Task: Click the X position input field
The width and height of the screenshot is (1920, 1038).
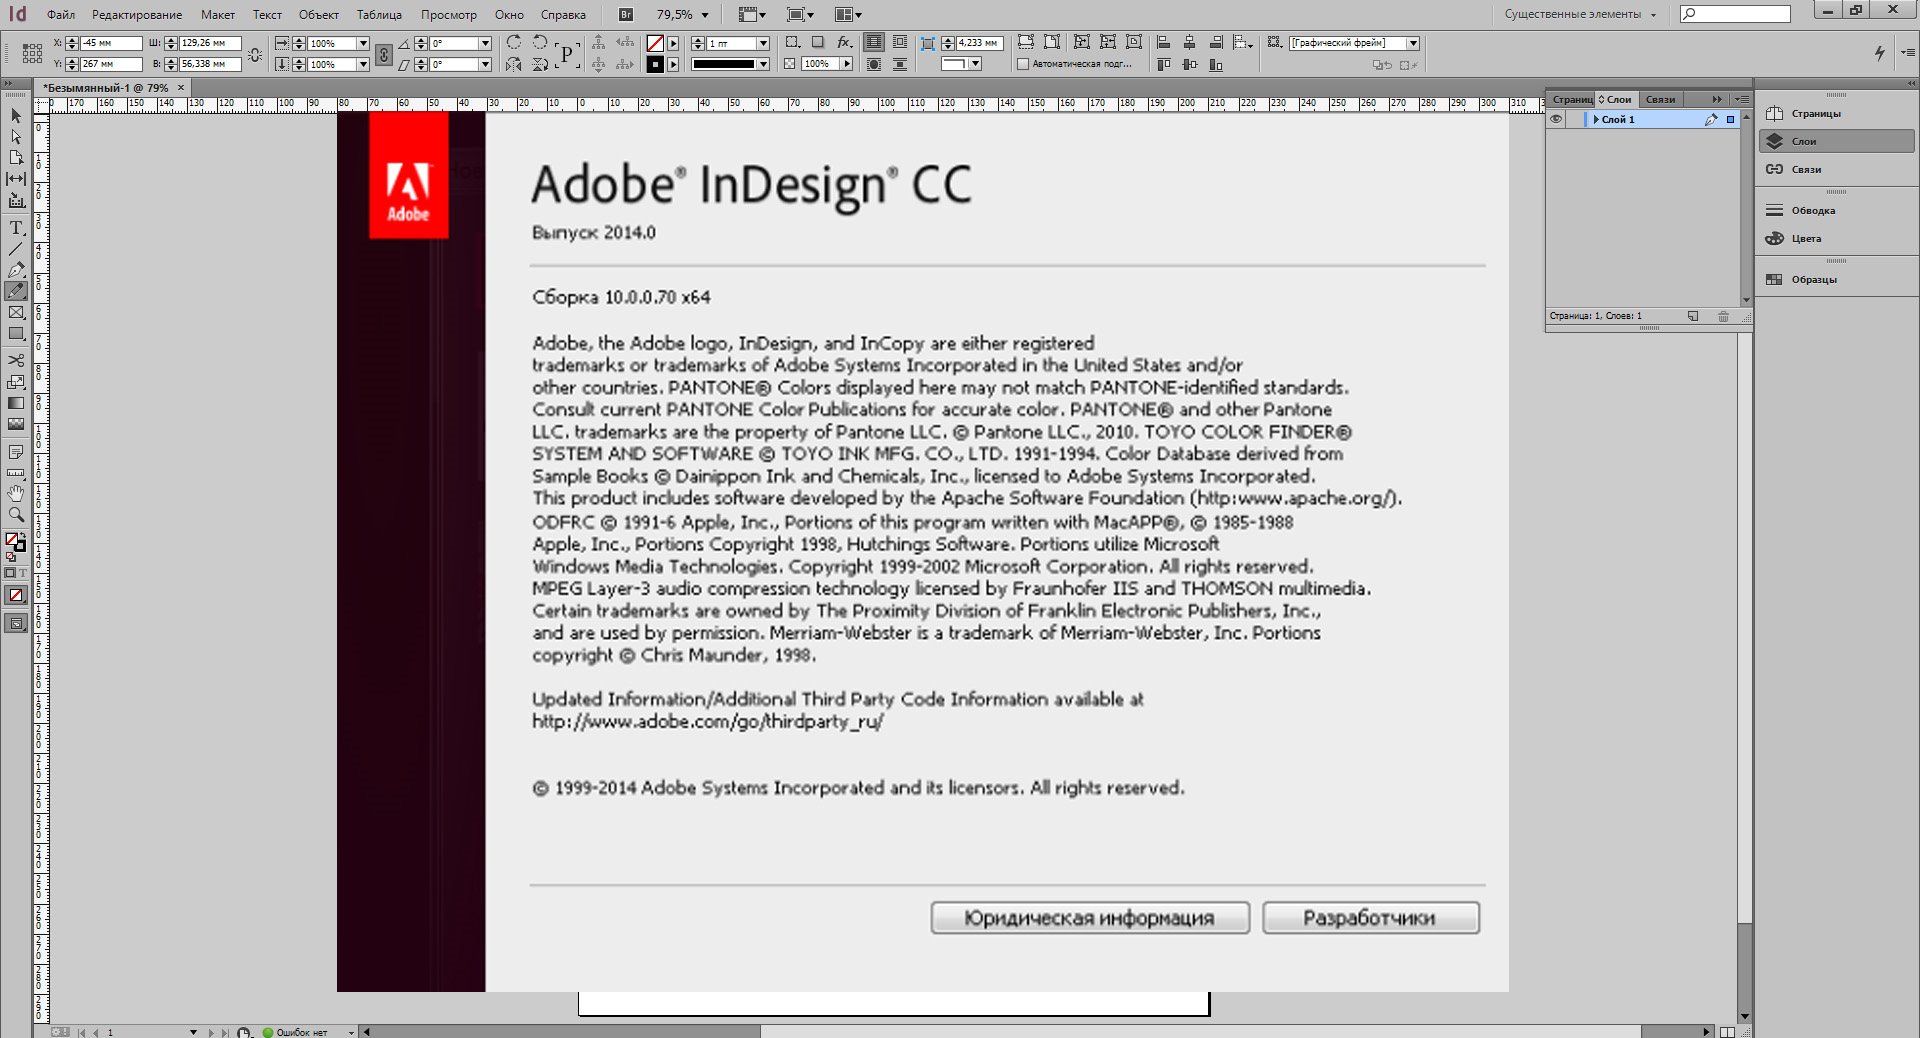Action: click(111, 43)
